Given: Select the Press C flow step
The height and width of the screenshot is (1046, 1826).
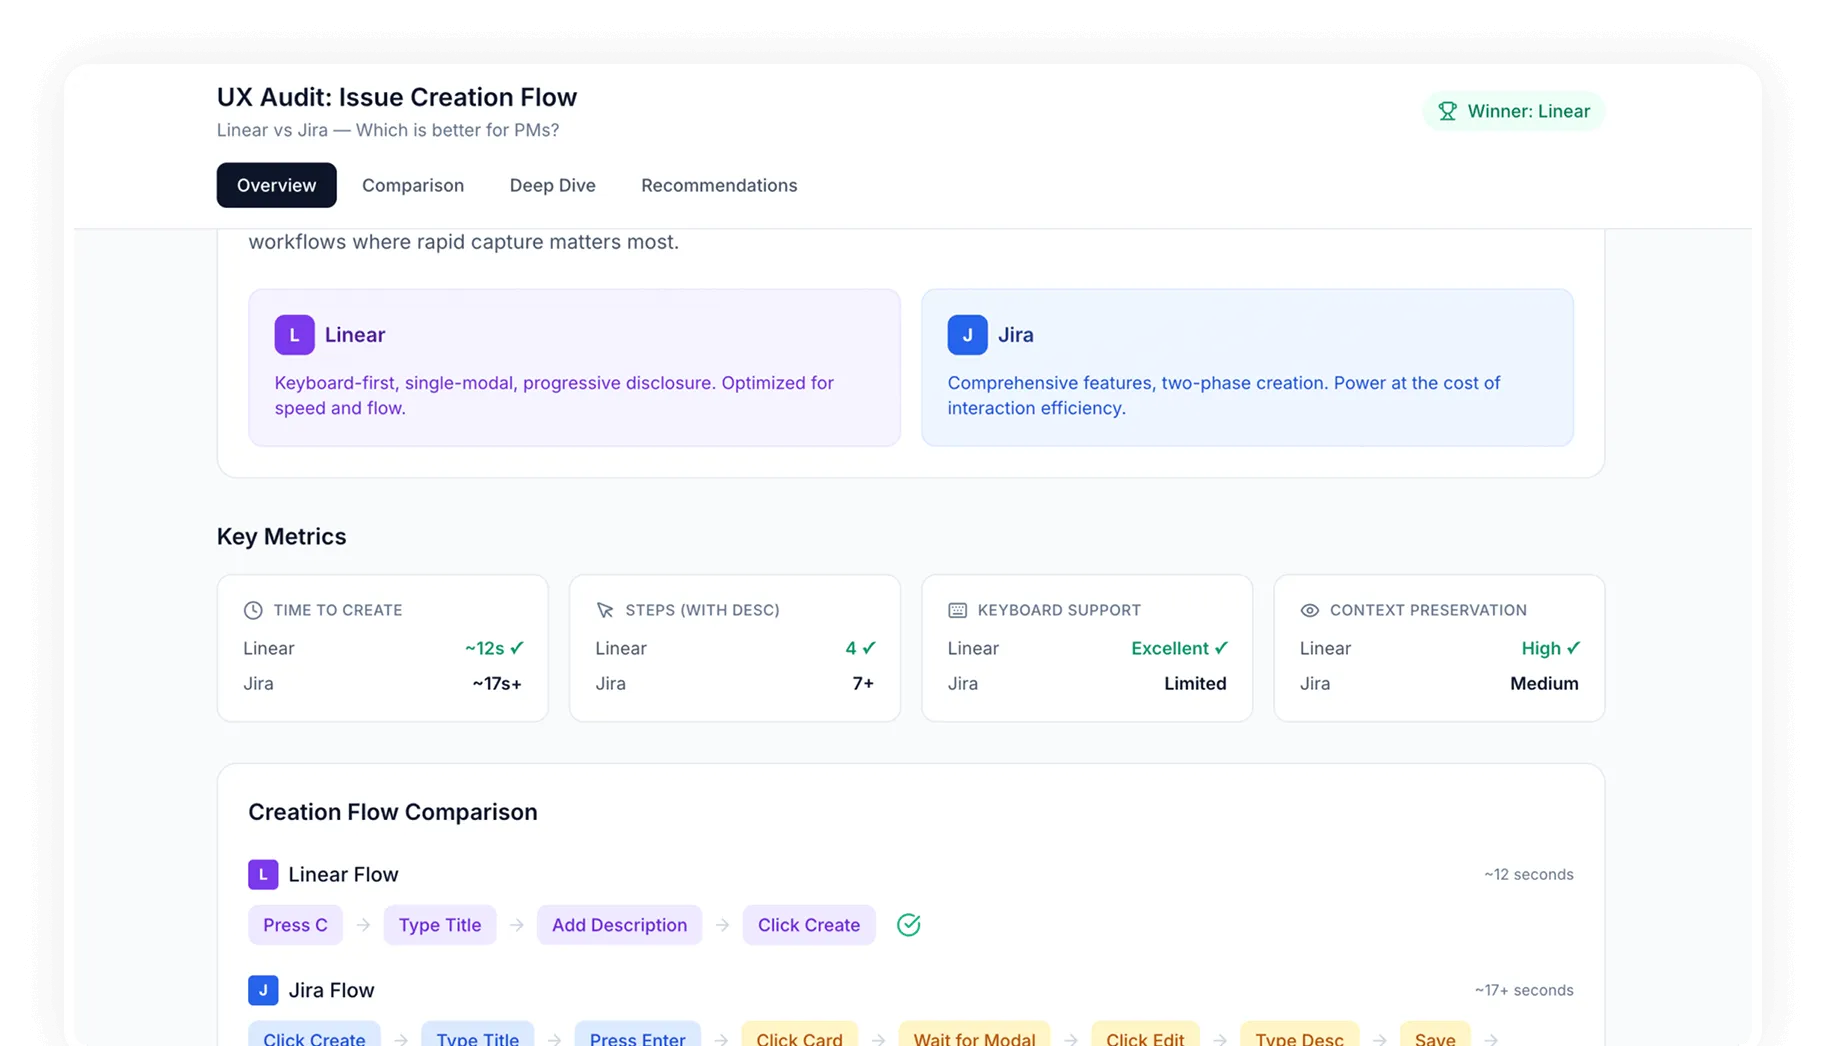Looking at the screenshot, I should click(295, 925).
